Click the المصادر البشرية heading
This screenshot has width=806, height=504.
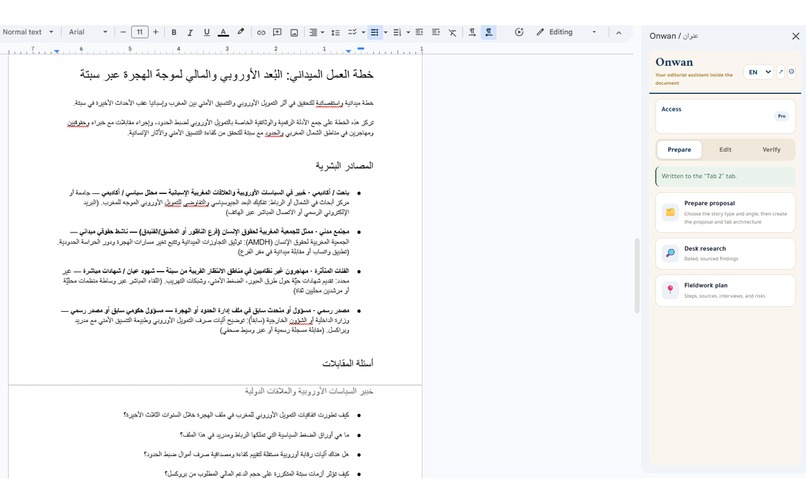click(344, 166)
